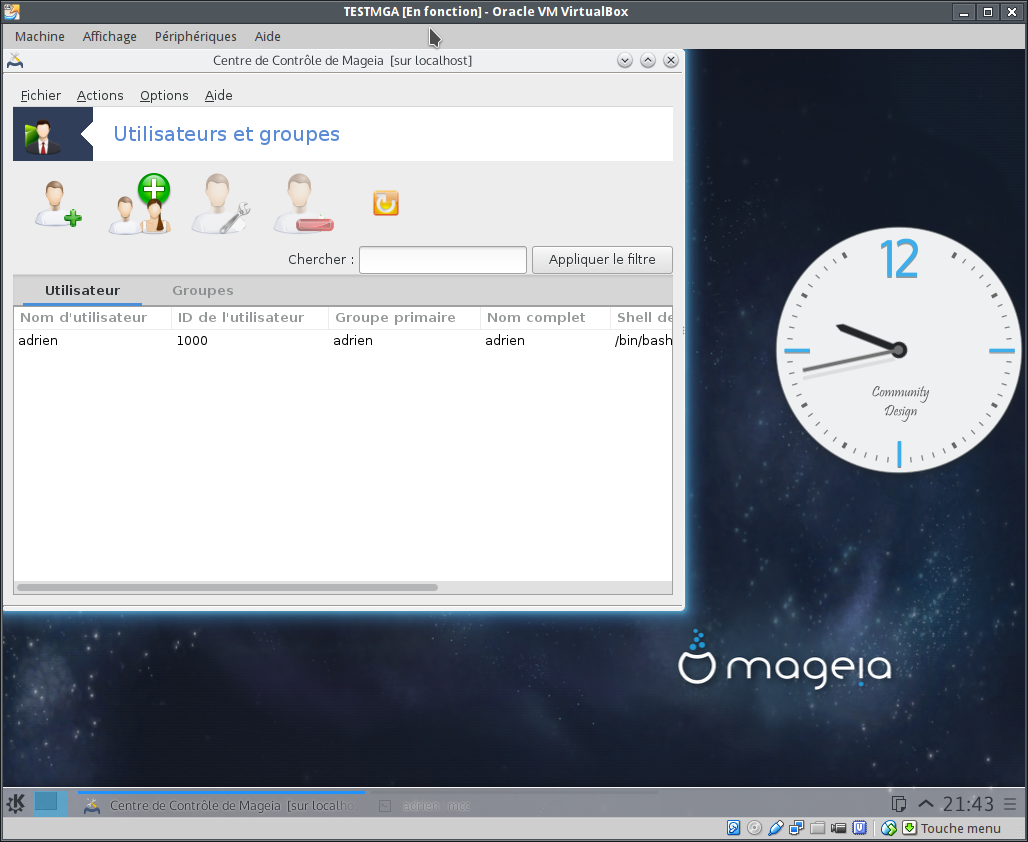
Task: Open the VirtualBox Périphériques menu
Action: 195,37
